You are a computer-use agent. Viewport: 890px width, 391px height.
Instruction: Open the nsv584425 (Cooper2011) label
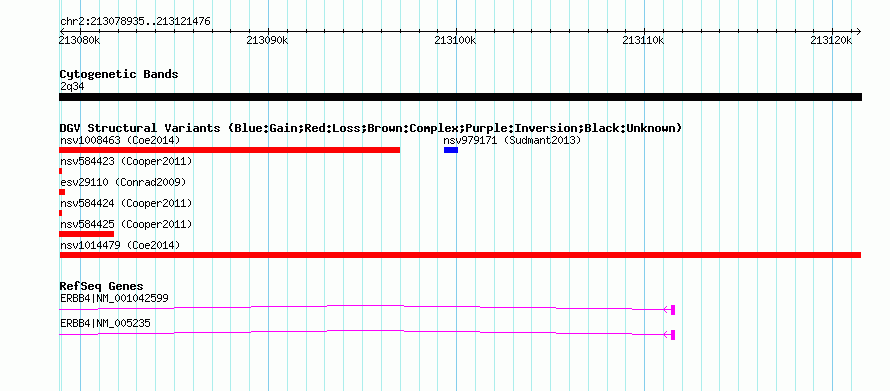coord(126,224)
